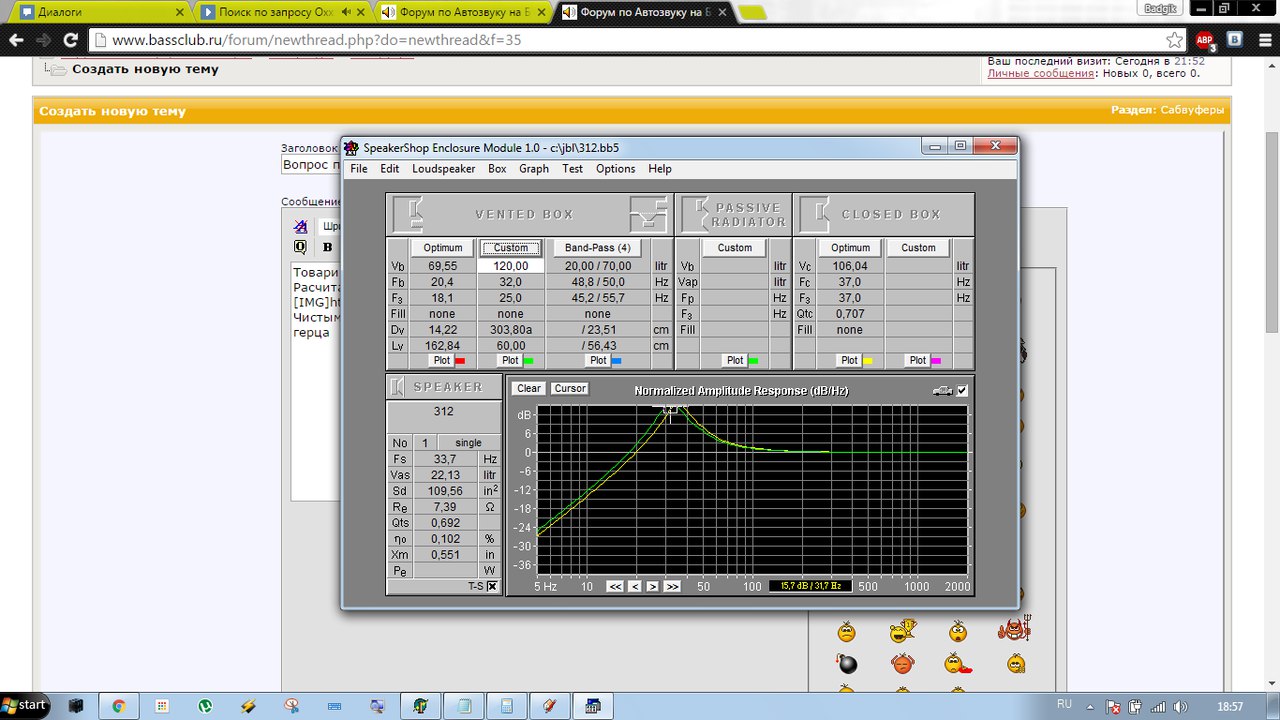Screen dimensions: 1280x720
Task: Click Plot under Vented Box Optimum column
Action: click(440, 360)
